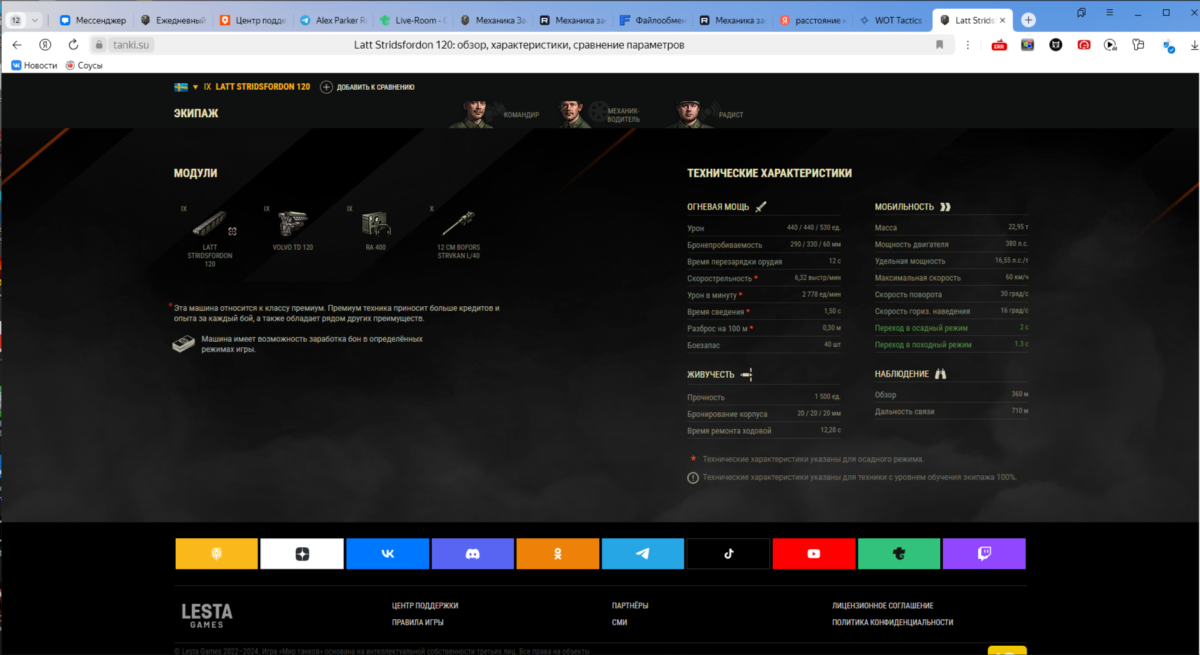Open the yellow first social button

pyautogui.click(x=217, y=553)
